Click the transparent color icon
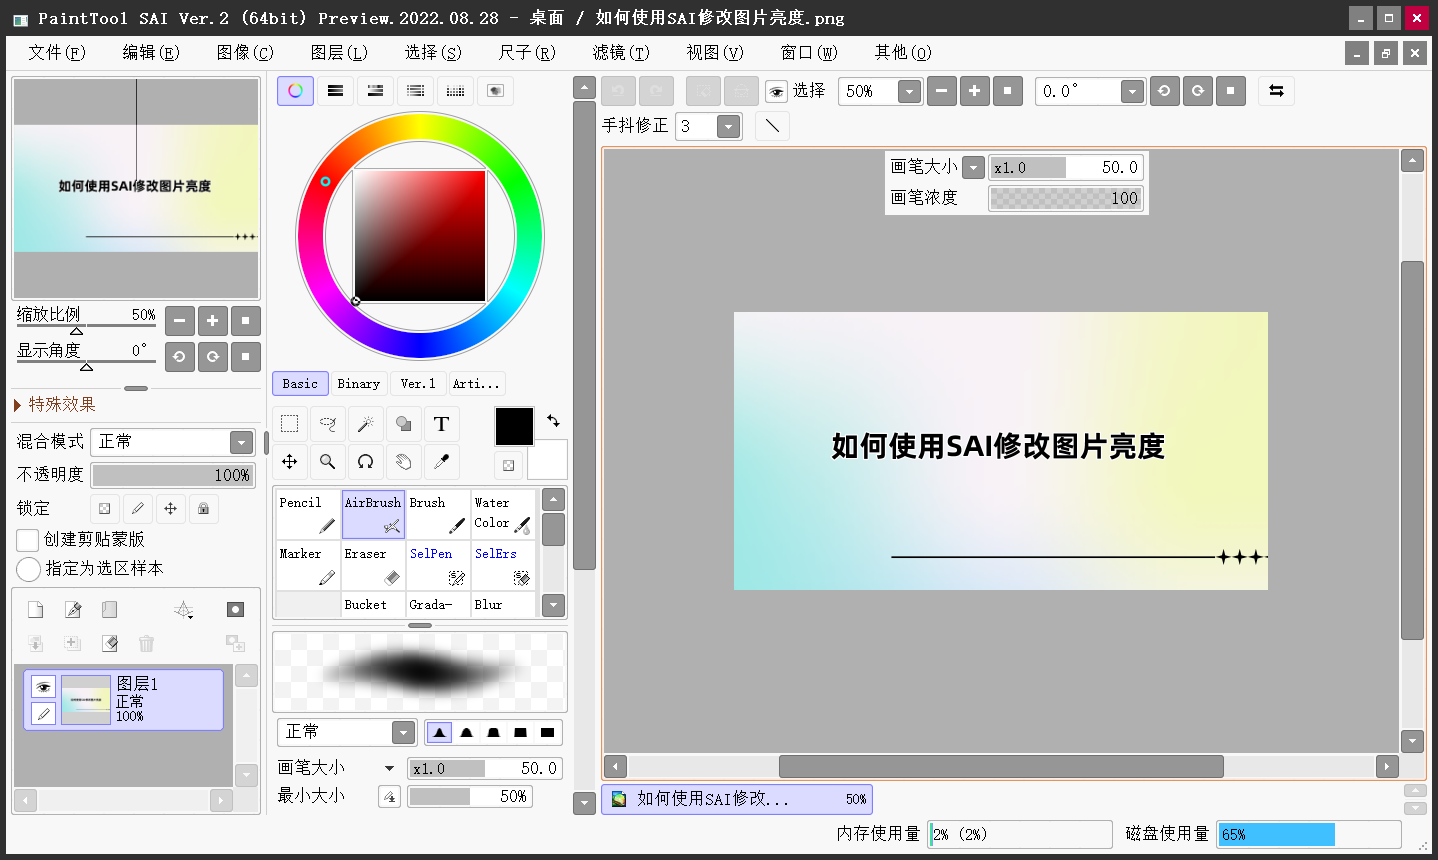The image size is (1438, 860). (x=509, y=465)
